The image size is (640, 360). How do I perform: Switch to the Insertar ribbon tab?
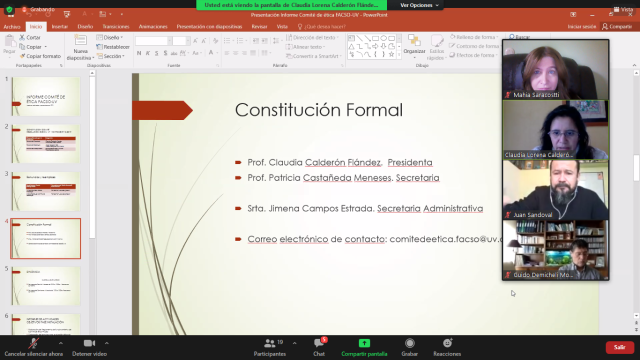click(x=60, y=27)
